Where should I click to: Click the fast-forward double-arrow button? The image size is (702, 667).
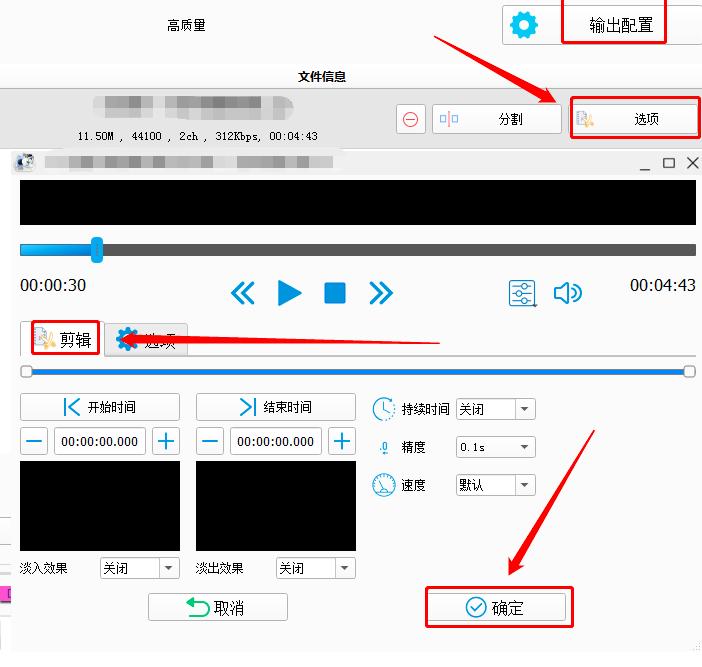(381, 293)
